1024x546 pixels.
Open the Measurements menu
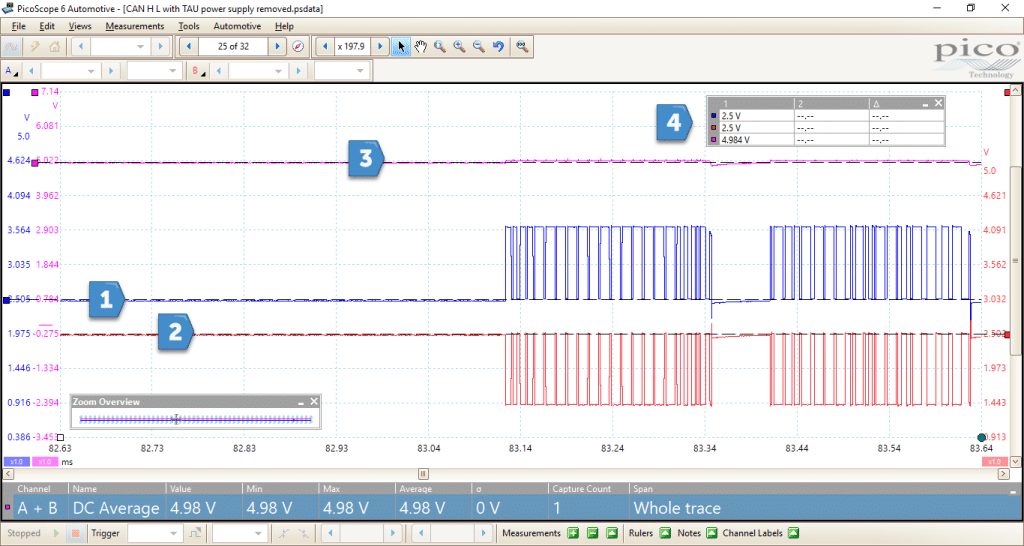coord(135,26)
